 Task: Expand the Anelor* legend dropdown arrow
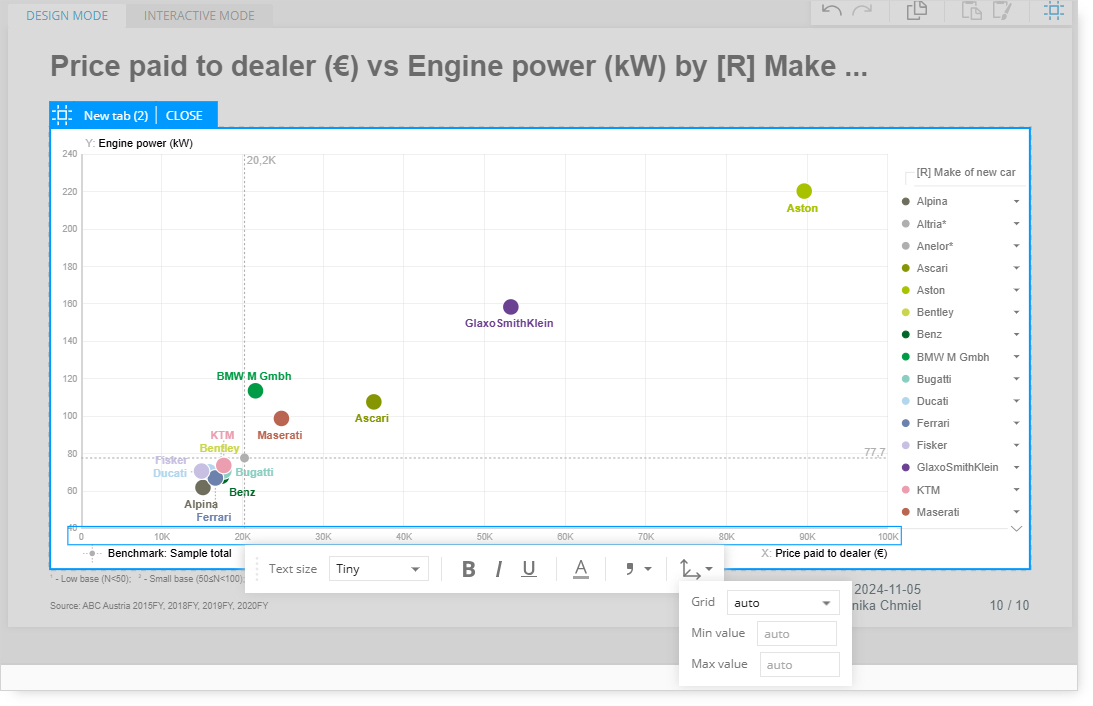tap(1016, 246)
